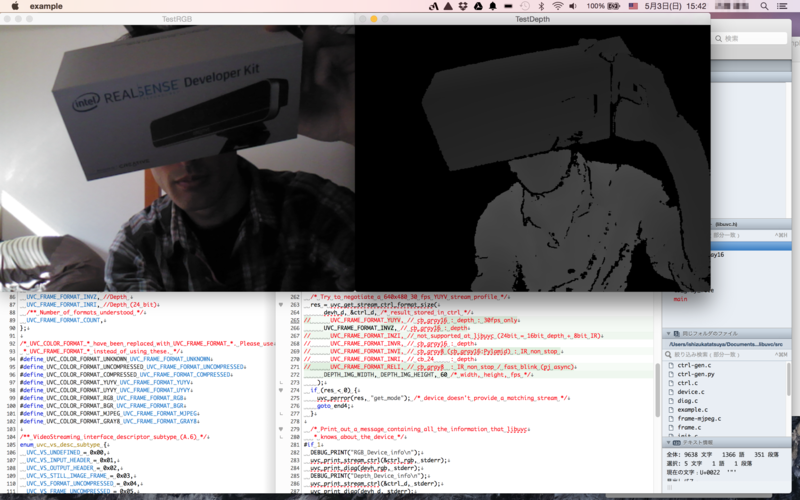
Task: Click the code editor vertical scrollbar
Action: (658, 390)
